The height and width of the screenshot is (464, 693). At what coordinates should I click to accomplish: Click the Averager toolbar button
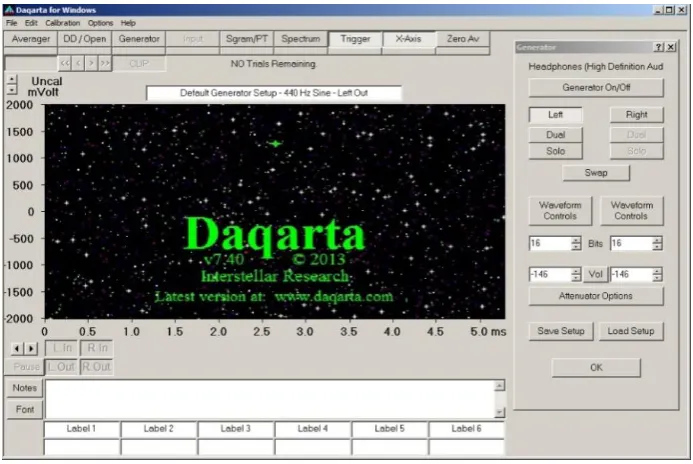[31, 39]
